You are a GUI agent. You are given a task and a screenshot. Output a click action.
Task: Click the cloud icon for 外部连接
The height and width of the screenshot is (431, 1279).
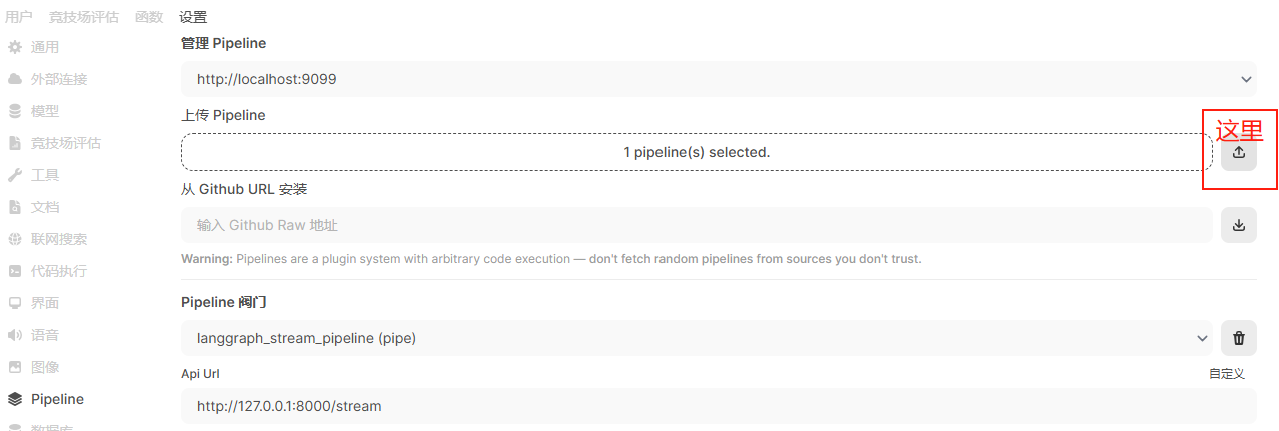(15, 79)
